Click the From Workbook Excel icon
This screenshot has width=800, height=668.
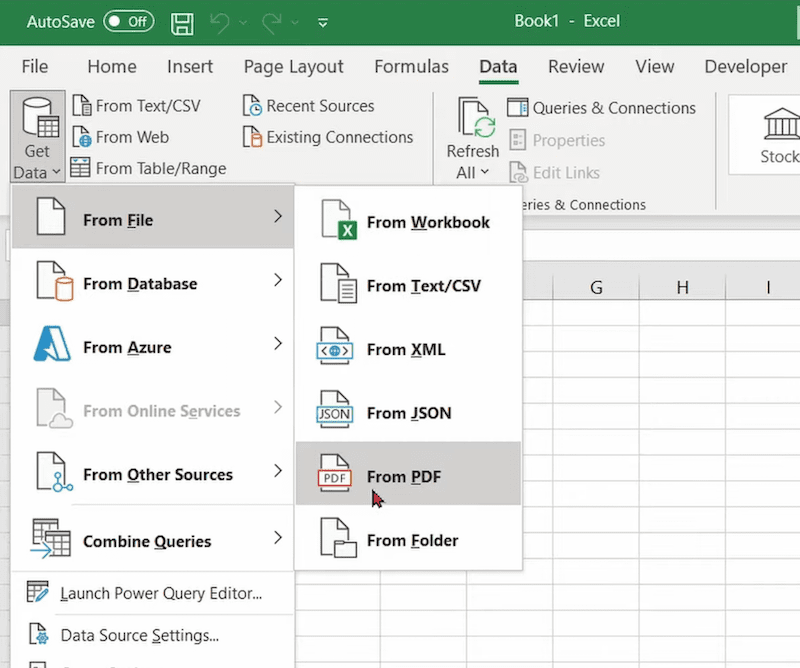[338, 220]
